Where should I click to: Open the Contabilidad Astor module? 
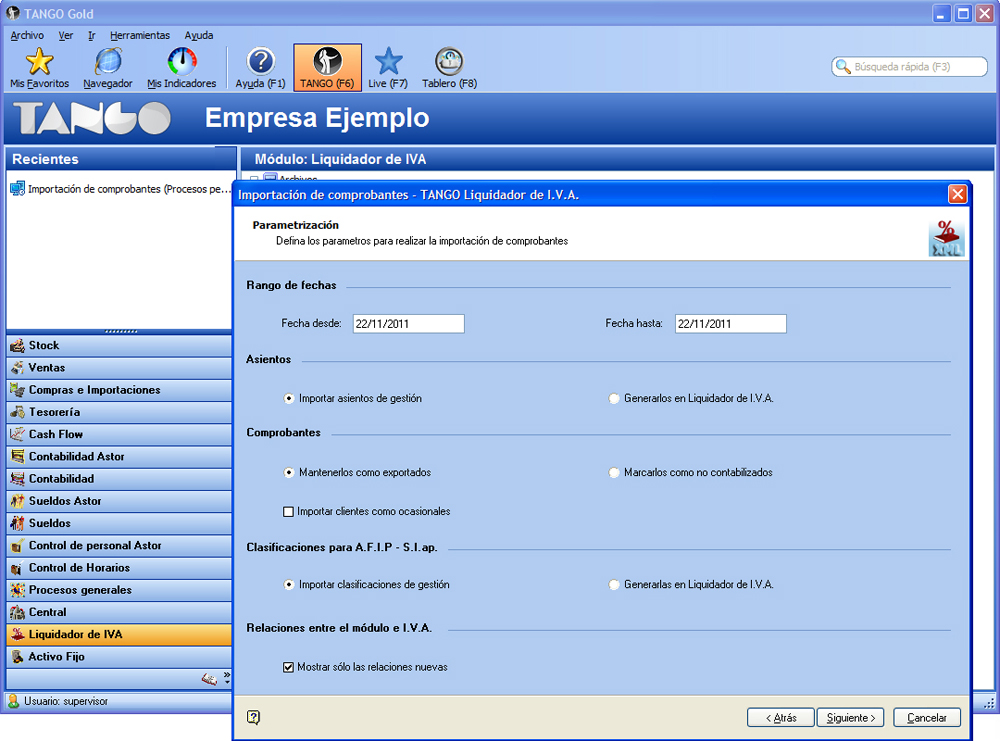119,457
